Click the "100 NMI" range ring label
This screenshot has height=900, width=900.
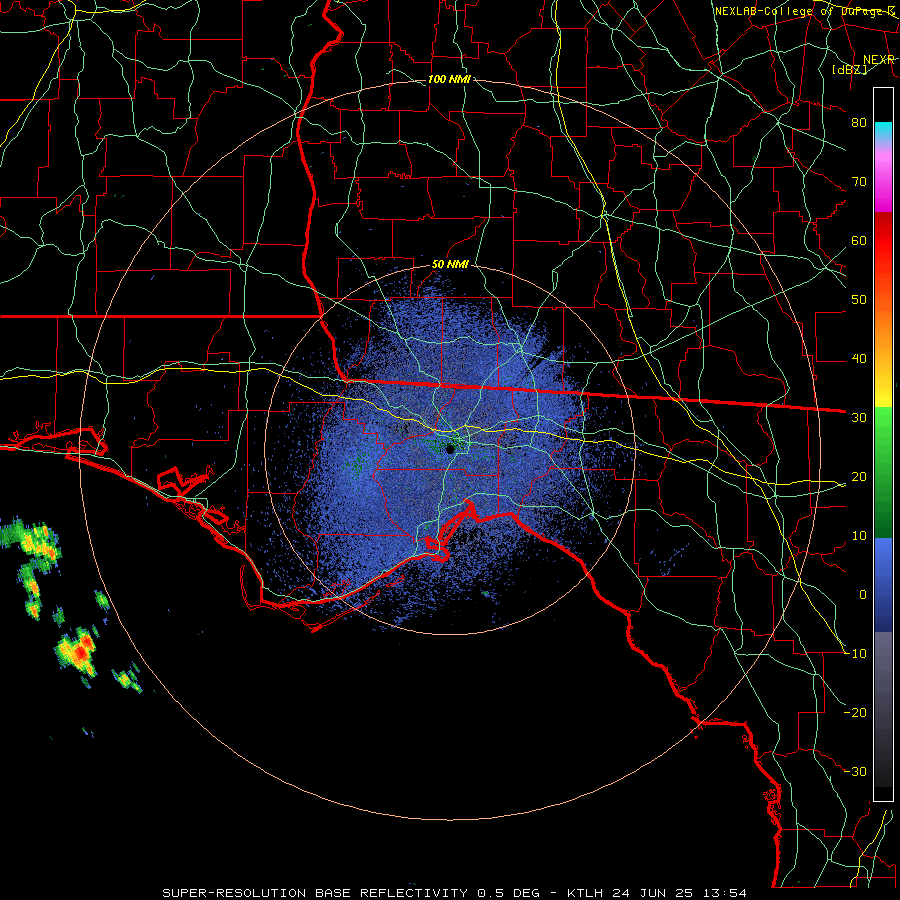coord(449,79)
